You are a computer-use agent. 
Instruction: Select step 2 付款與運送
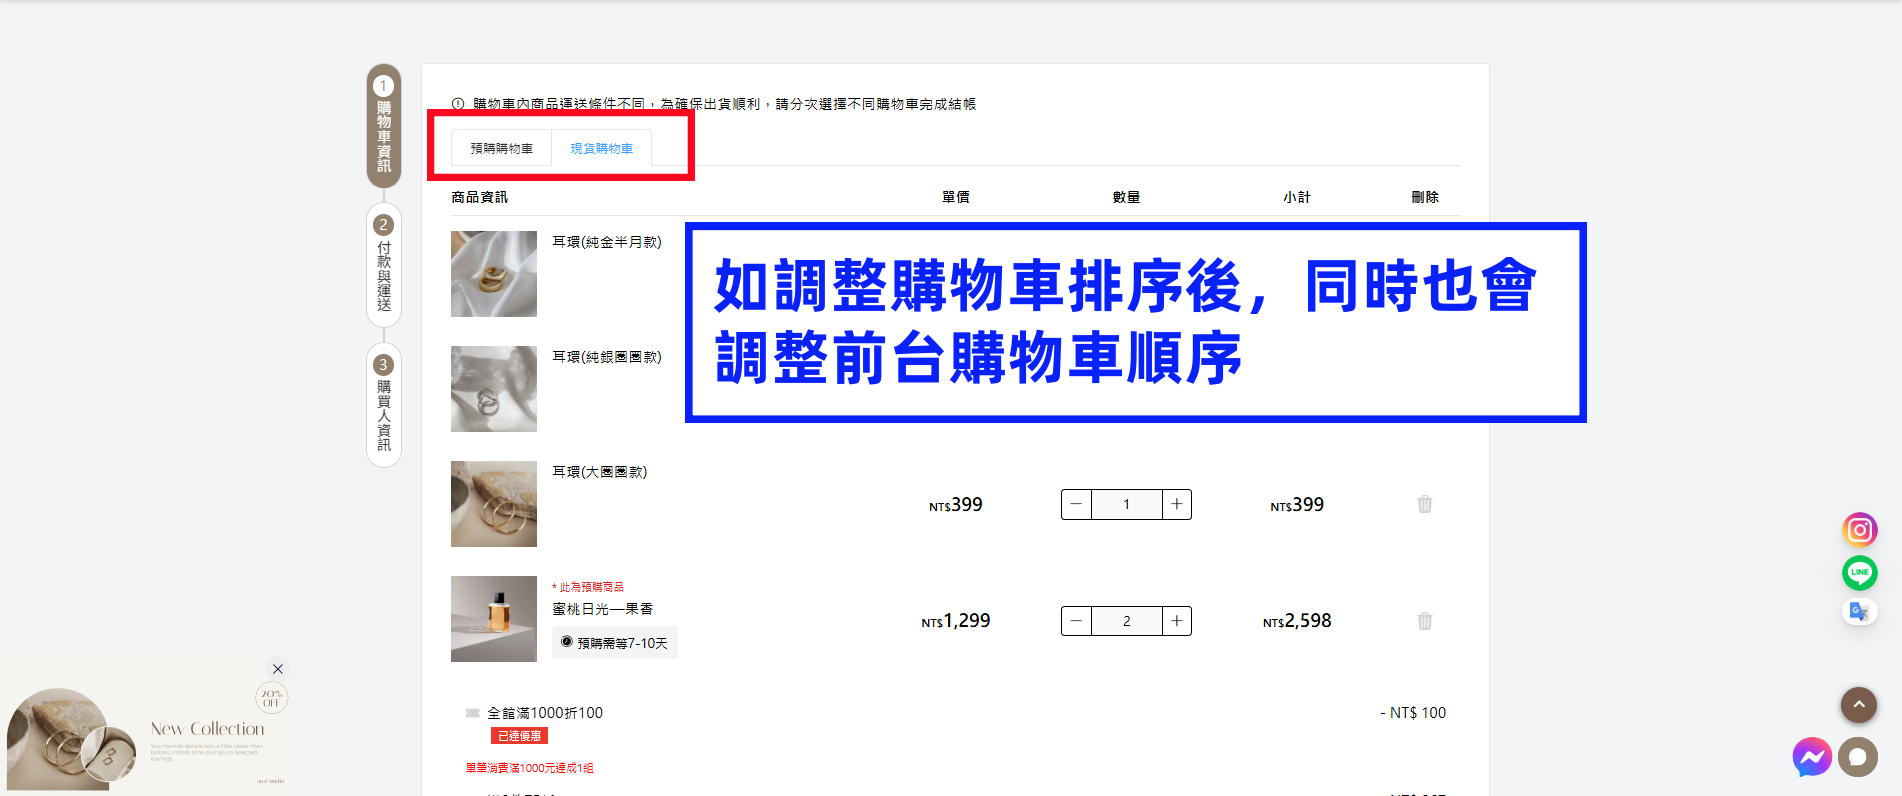[x=384, y=265]
